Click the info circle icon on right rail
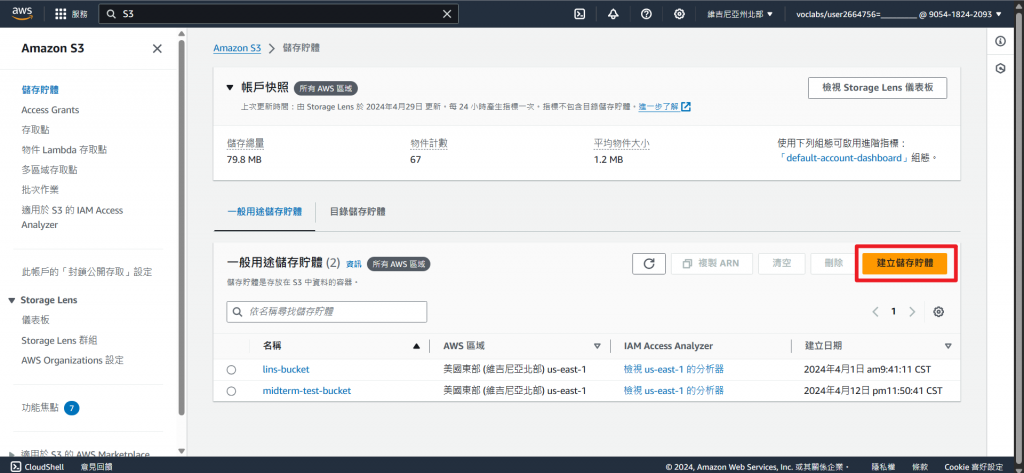The image size is (1024, 473). coord(1000,41)
